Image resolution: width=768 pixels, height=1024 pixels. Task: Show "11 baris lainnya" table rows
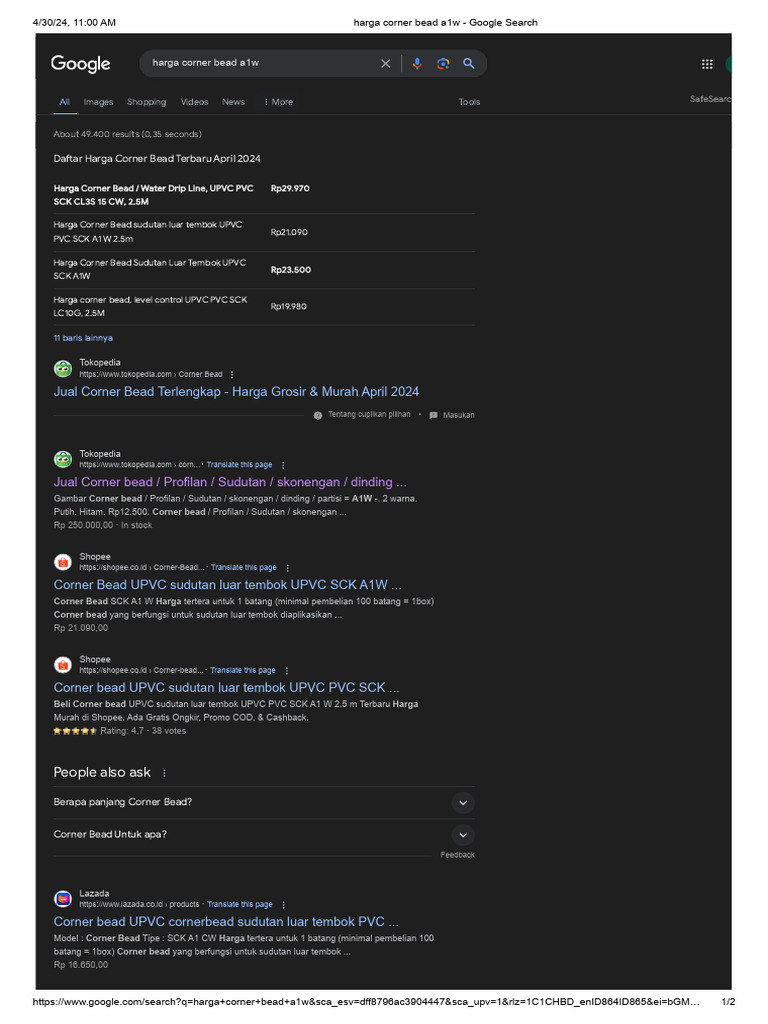click(83, 338)
